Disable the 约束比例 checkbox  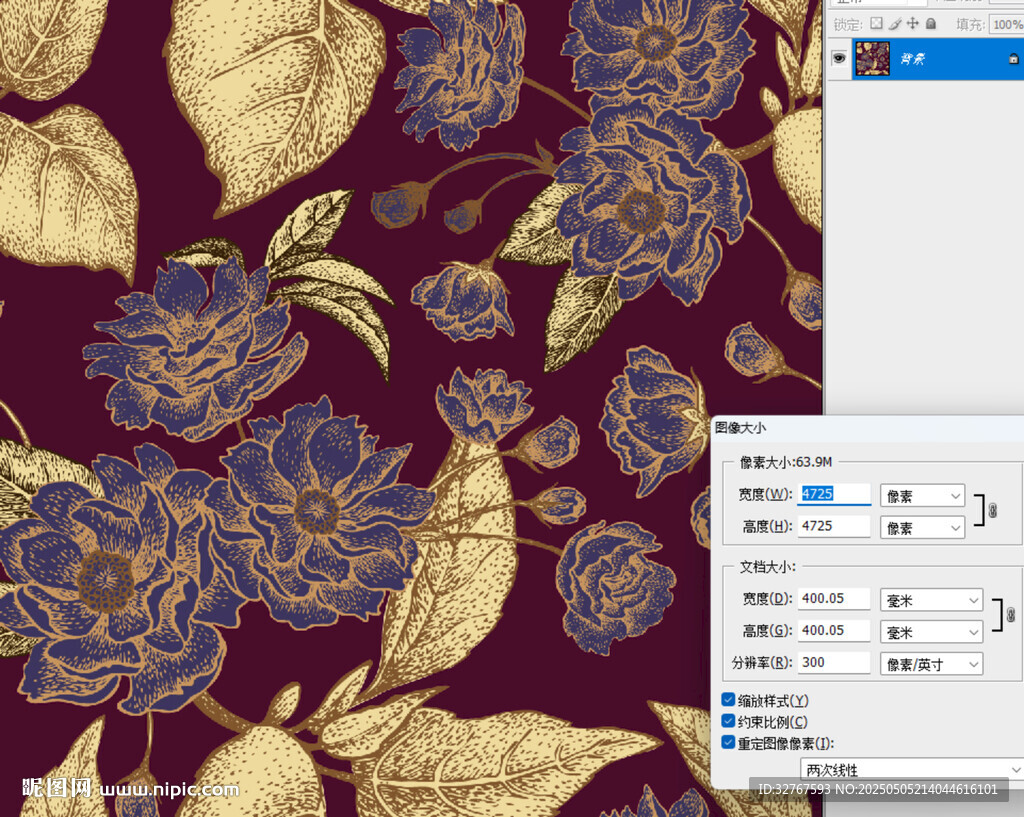pos(728,721)
